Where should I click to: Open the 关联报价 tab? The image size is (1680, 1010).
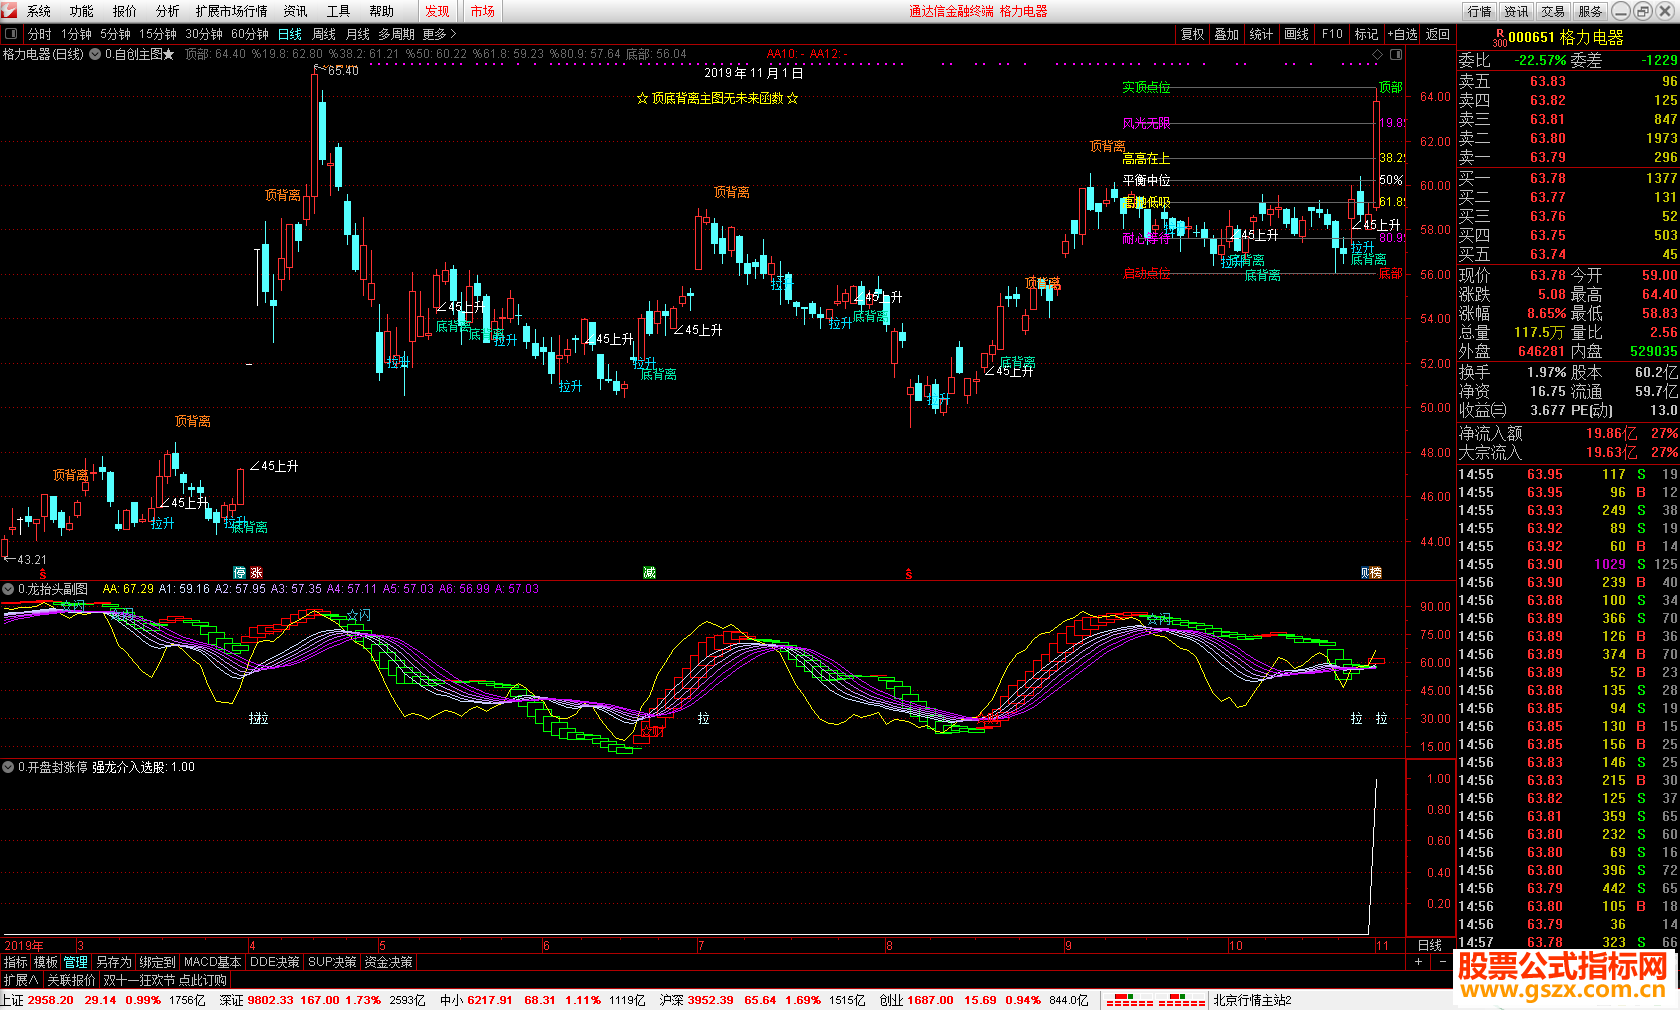tap(71, 980)
